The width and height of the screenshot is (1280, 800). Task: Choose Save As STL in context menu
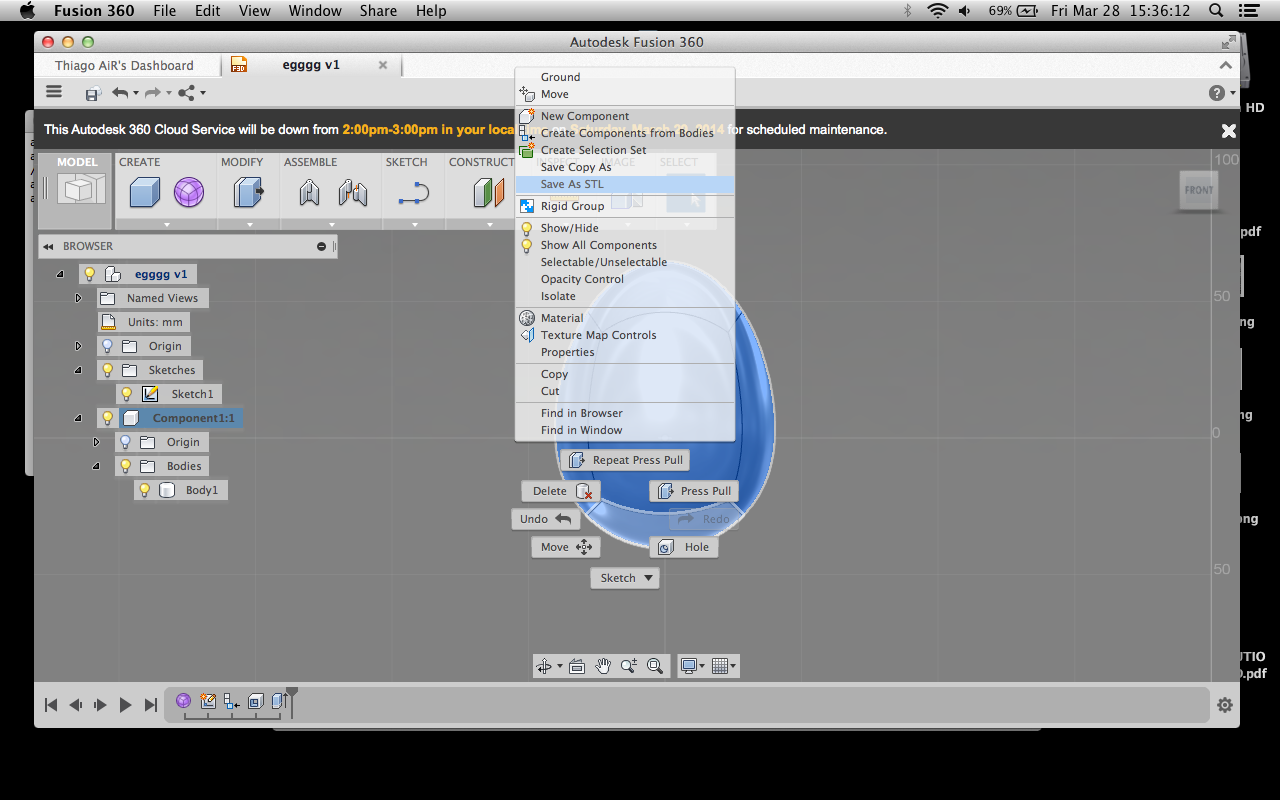tap(625, 185)
